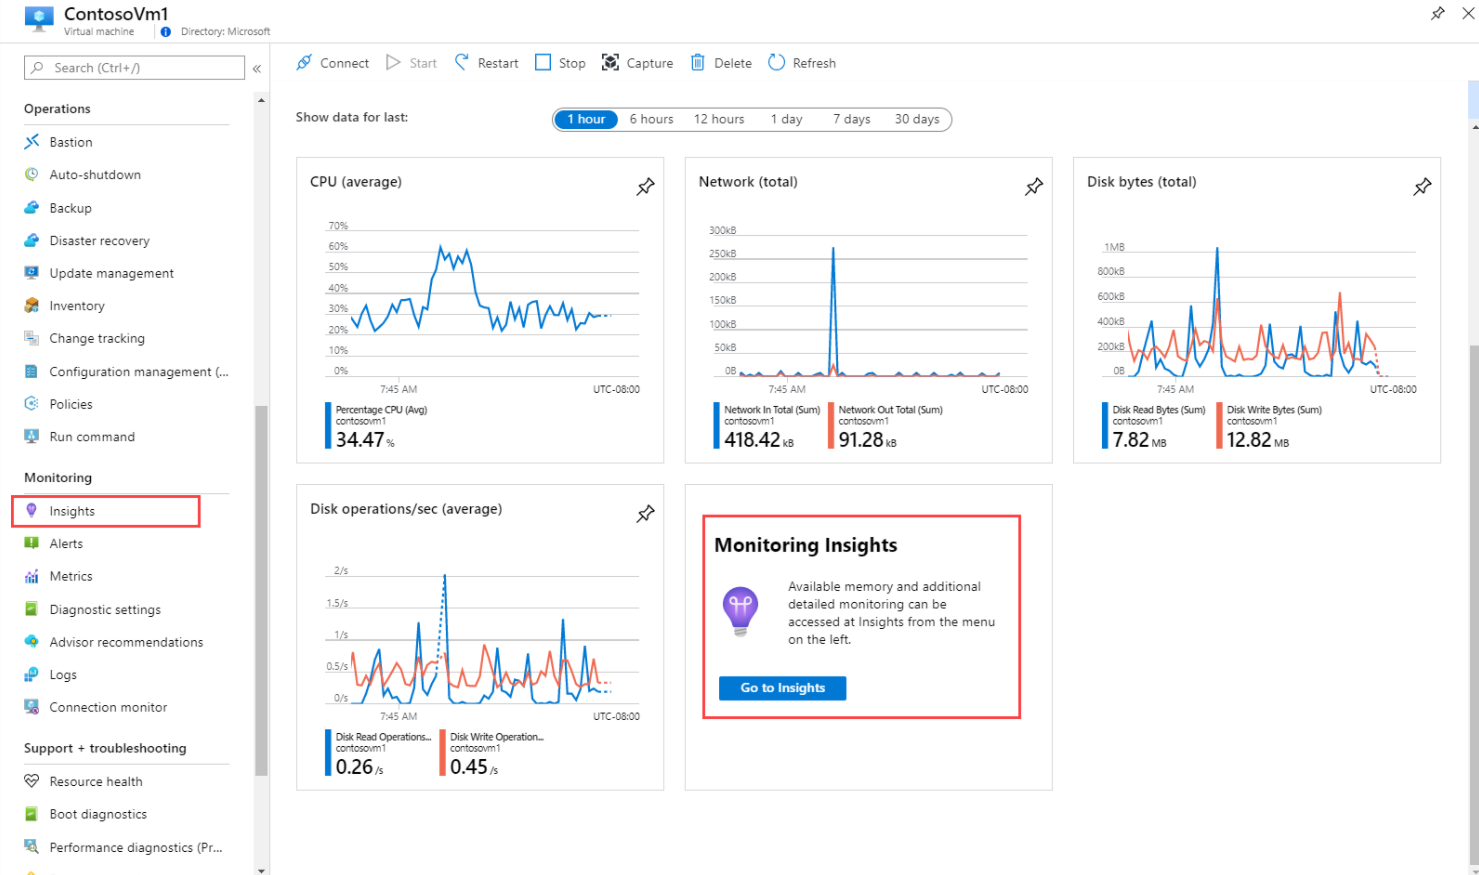Select the 1 hour time range
The image size is (1479, 875).
586,119
